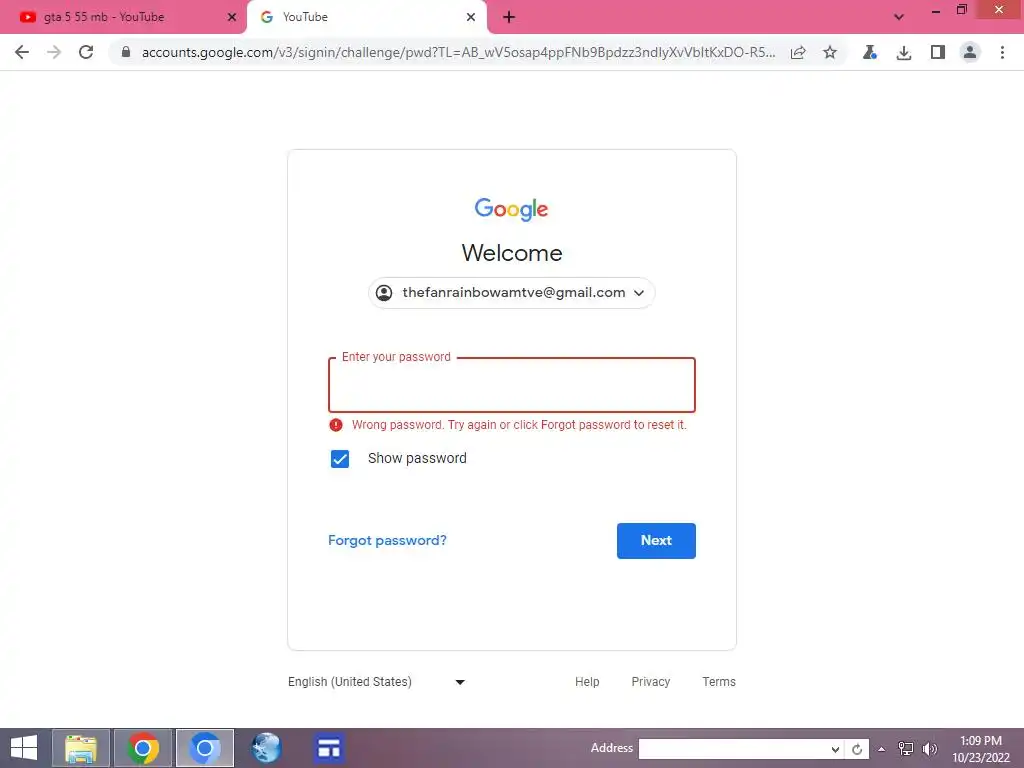Click the Next button
Viewport: 1024px width, 768px height.
pyautogui.click(x=656, y=541)
